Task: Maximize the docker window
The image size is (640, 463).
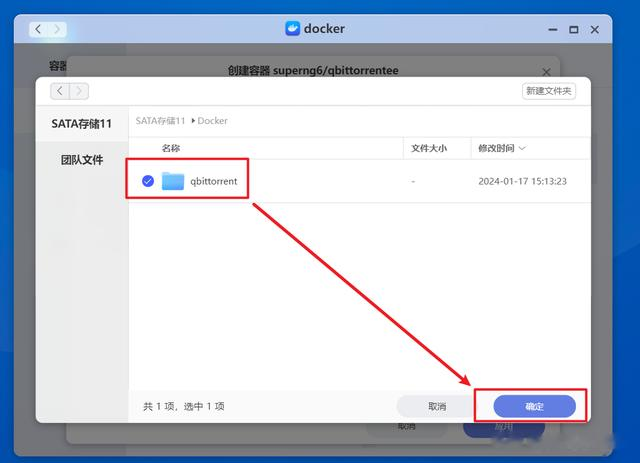Action: point(573,29)
